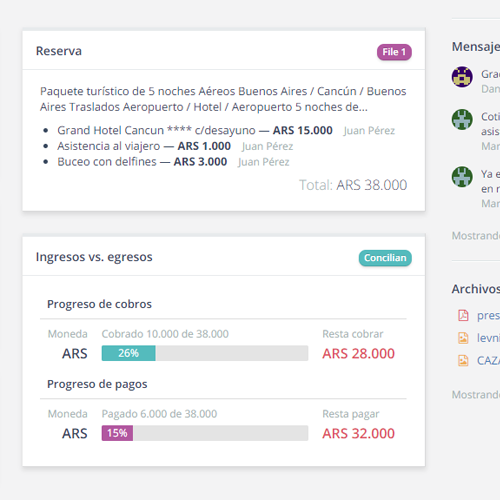Click the teal Concilian badge
Screen dimensions: 500x500
(385, 258)
